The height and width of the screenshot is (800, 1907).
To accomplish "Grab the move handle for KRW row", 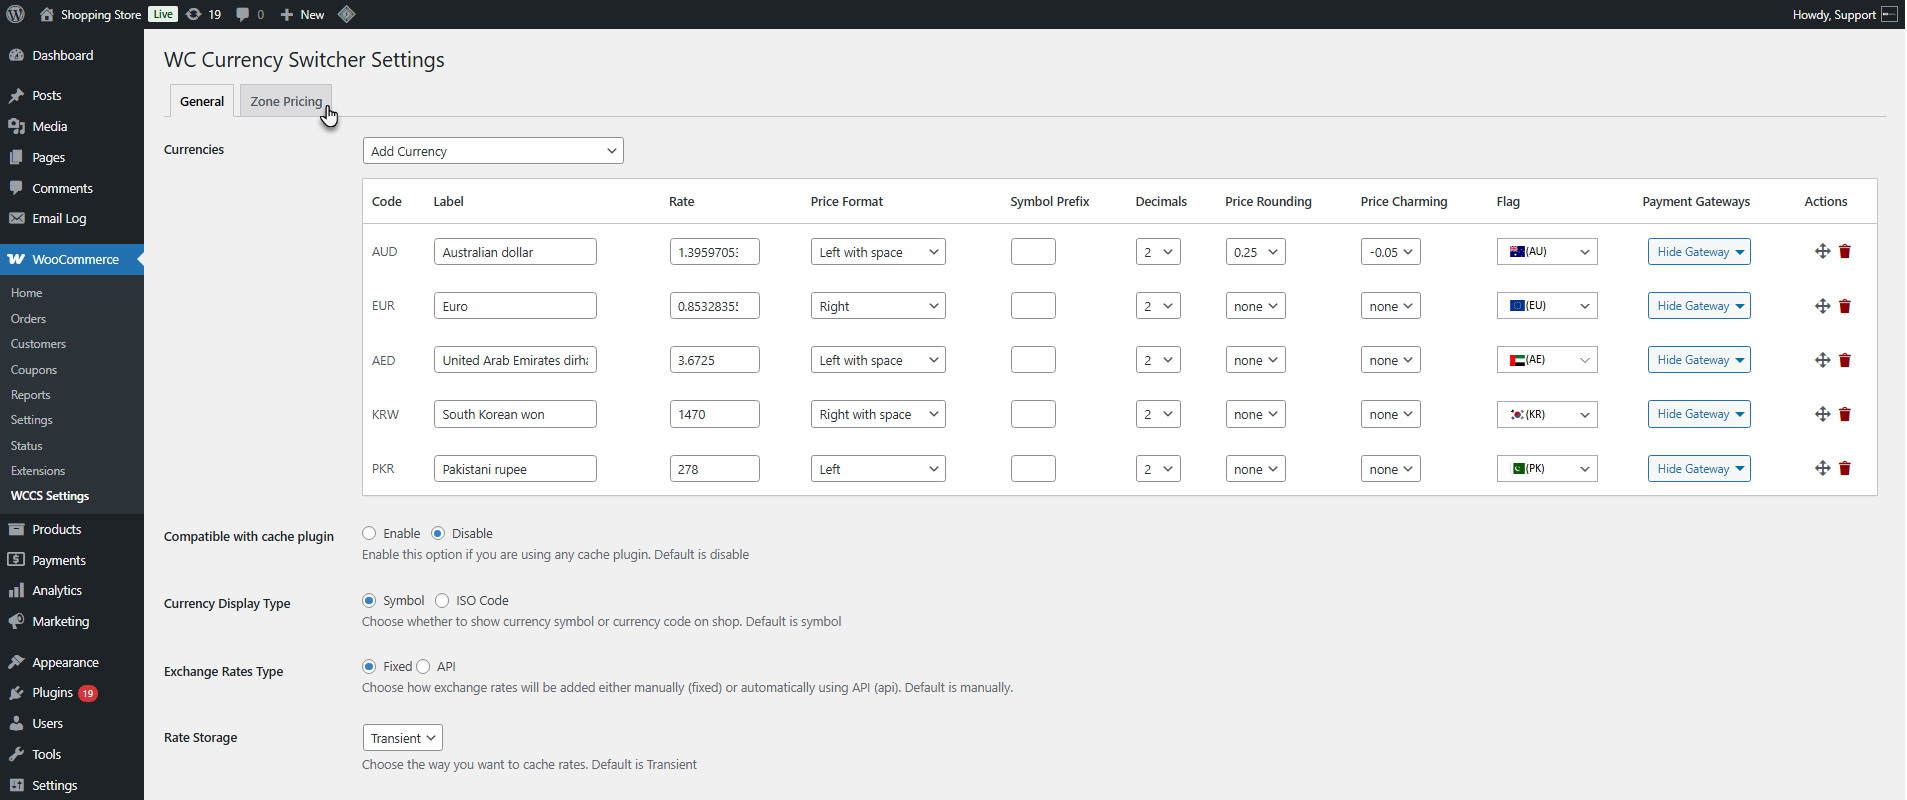I will (x=1822, y=414).
